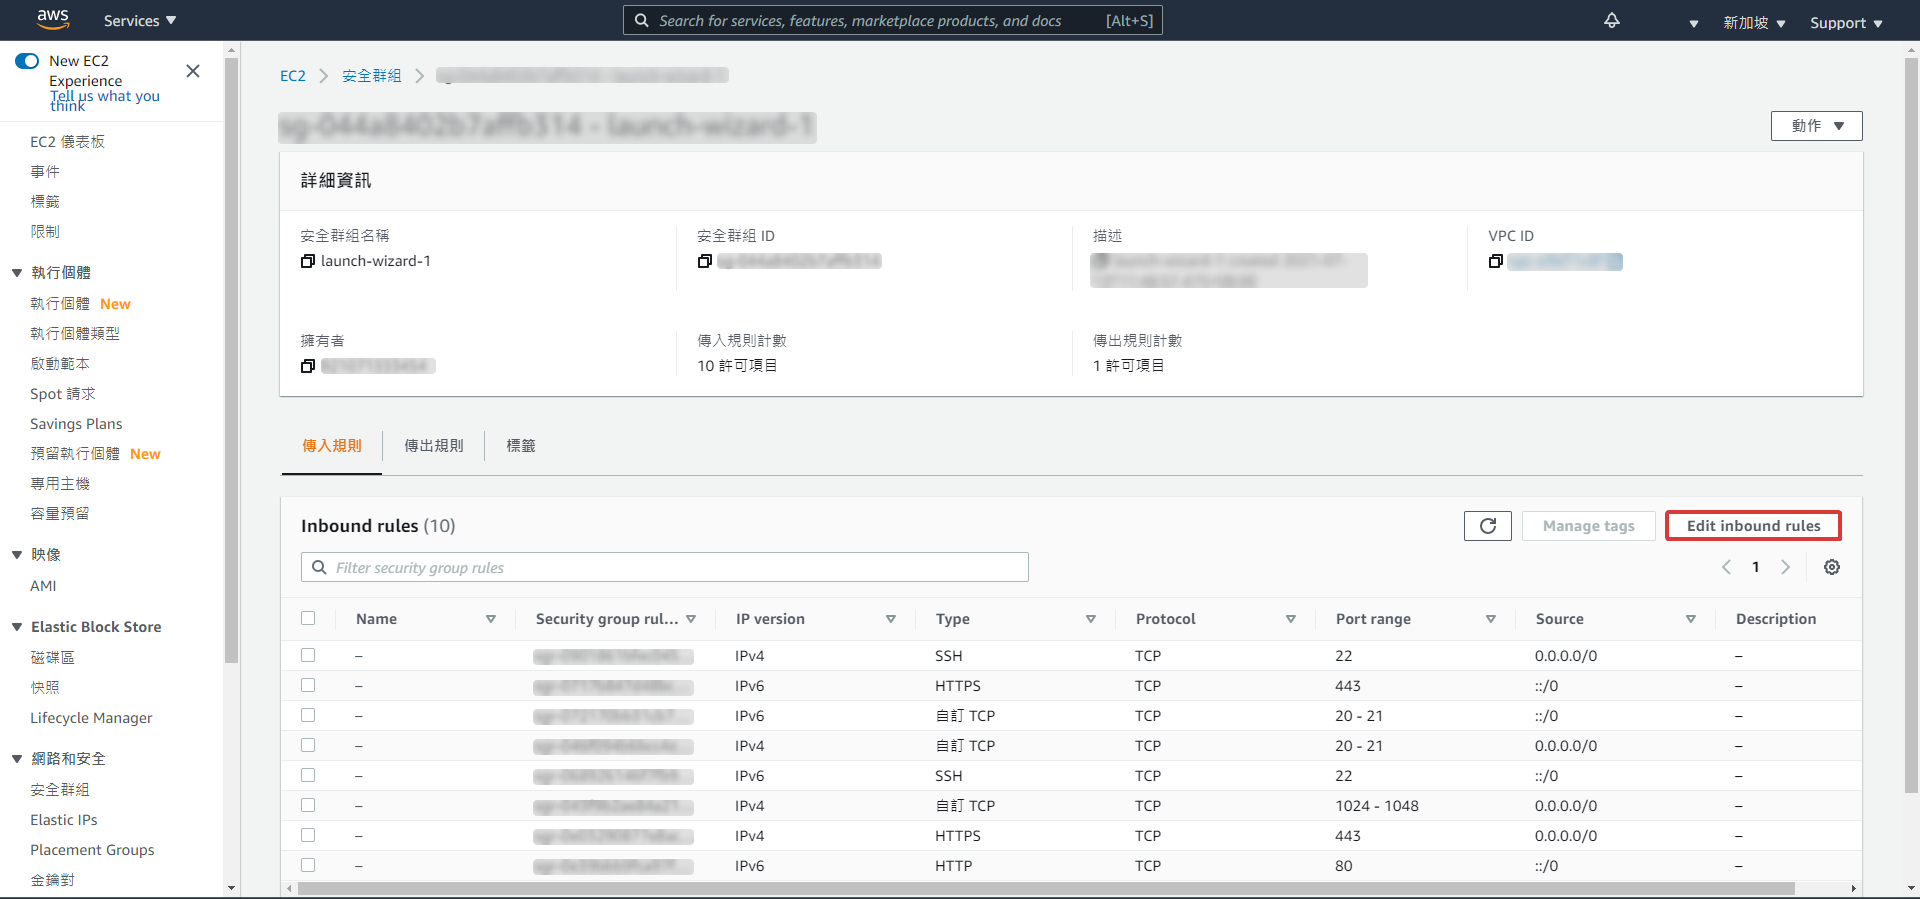Open Elastic IPs in sidebar
Image resolution: width=1920 pixels, height=899 pixels.
click(x=64, y=820)
